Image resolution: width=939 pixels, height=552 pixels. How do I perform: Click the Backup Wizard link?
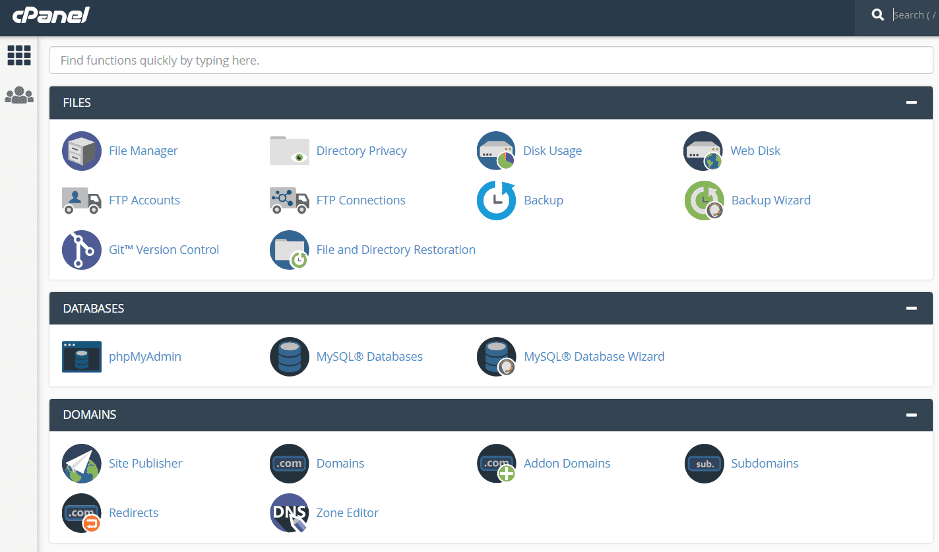(x=770, y=200)
